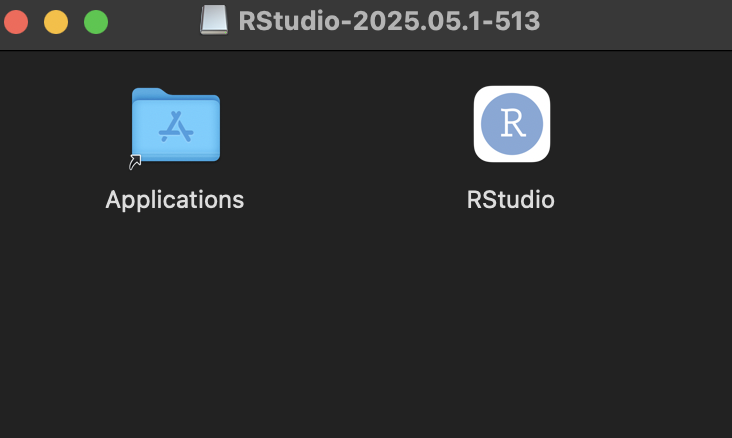Click the folder tab of Applications folder

[149, 92]
